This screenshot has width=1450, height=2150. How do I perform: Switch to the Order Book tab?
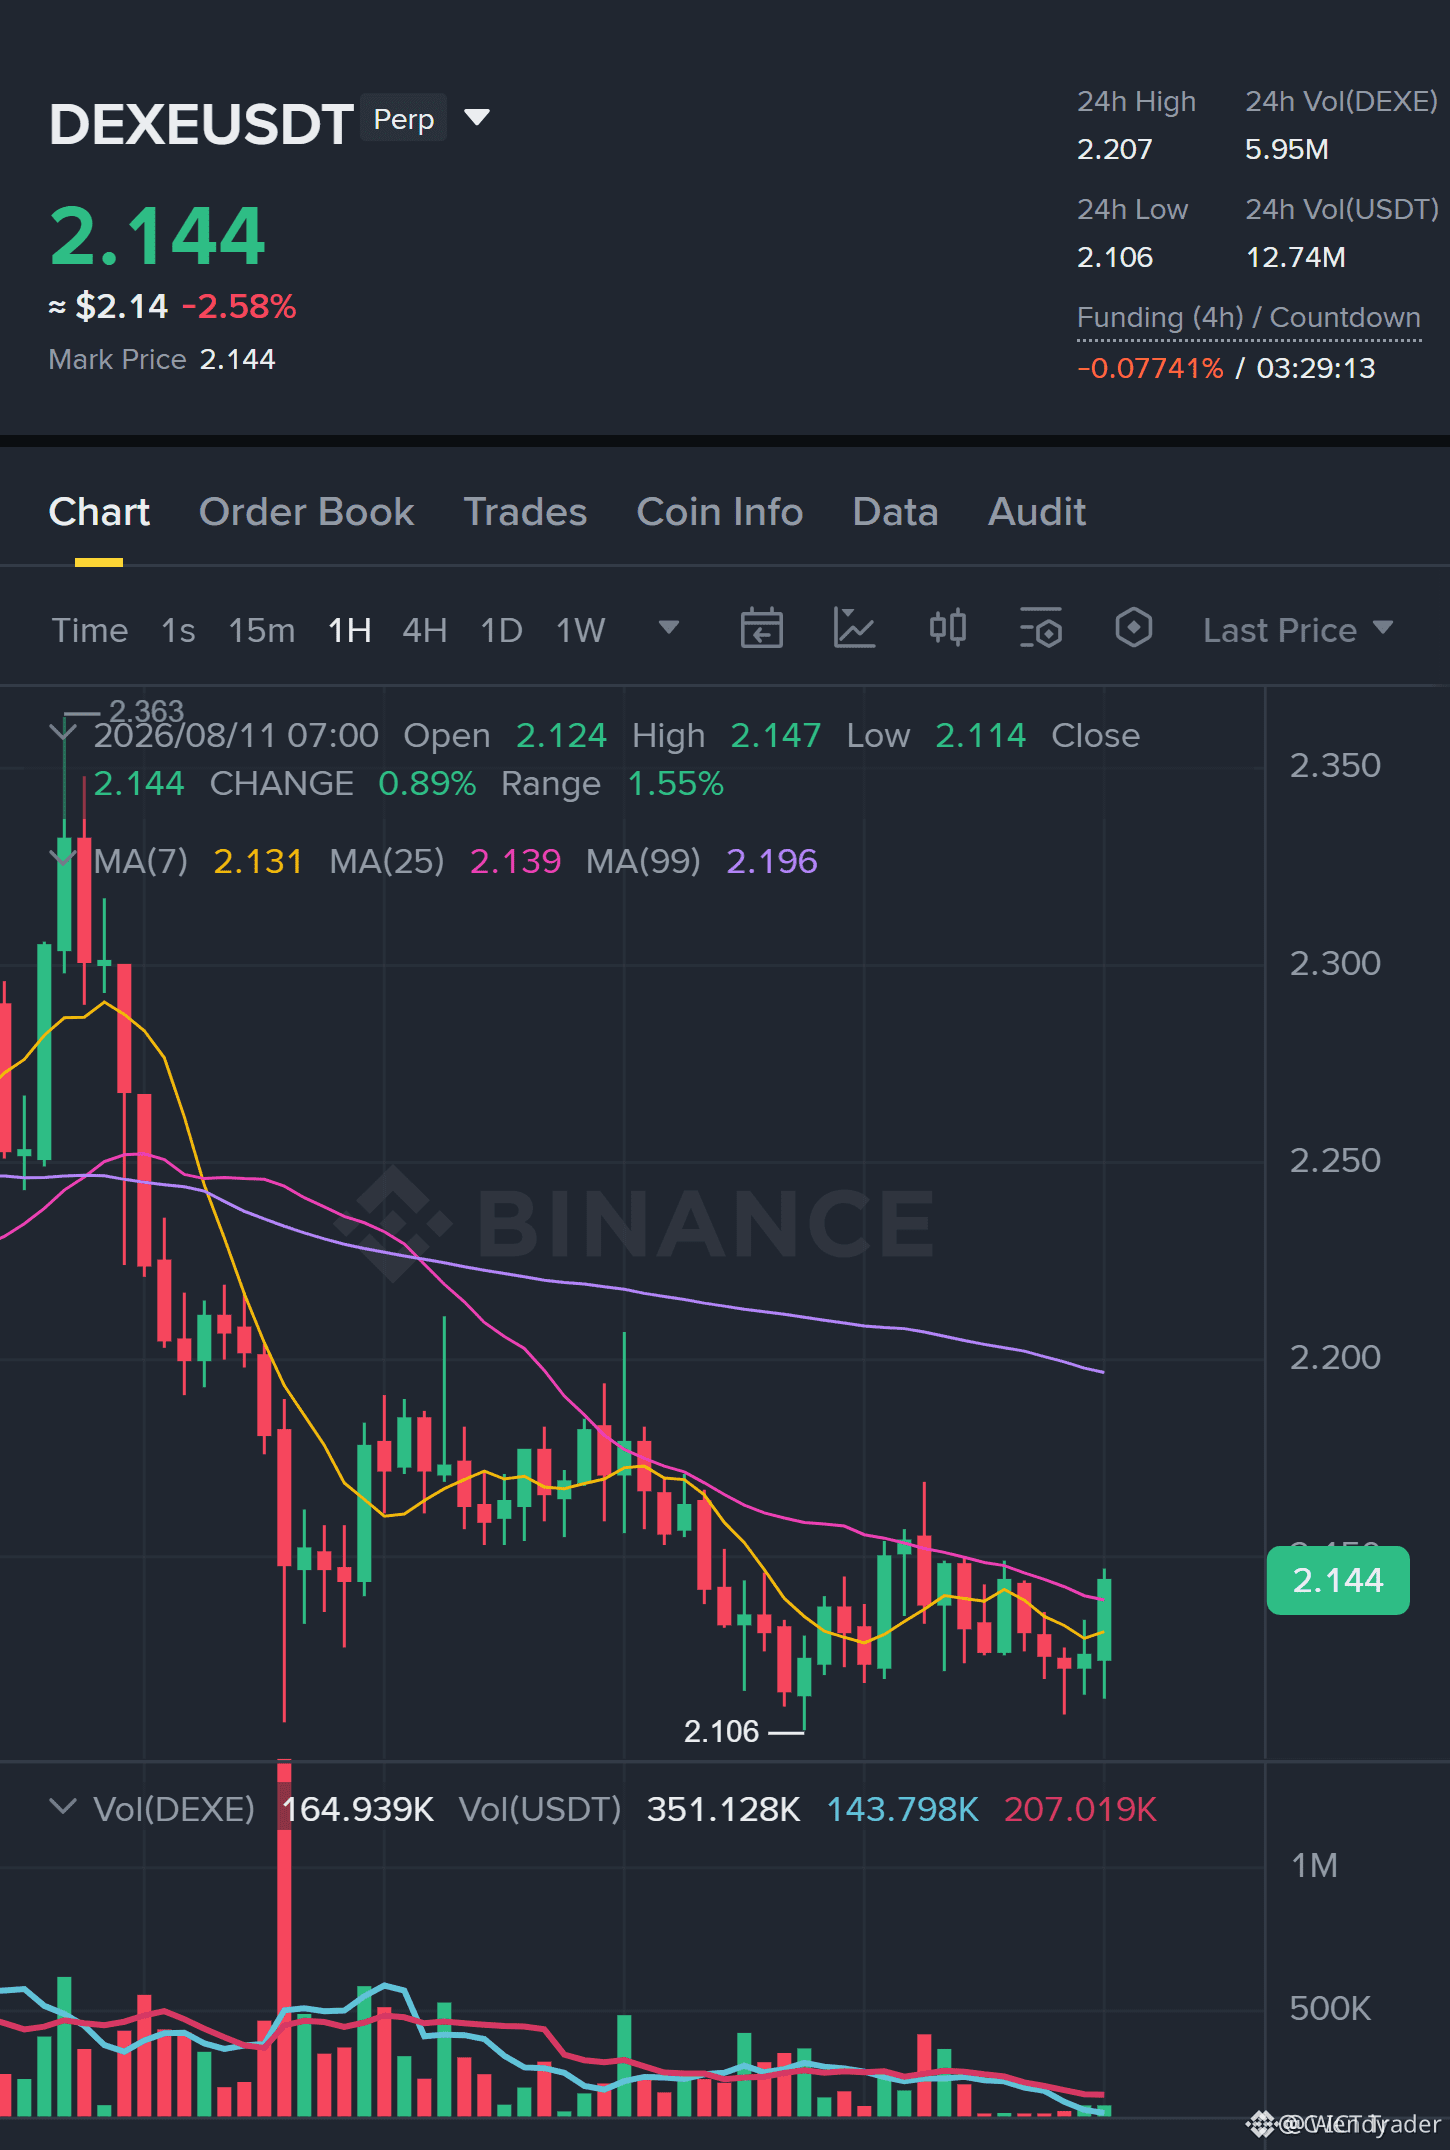point(306,512)
